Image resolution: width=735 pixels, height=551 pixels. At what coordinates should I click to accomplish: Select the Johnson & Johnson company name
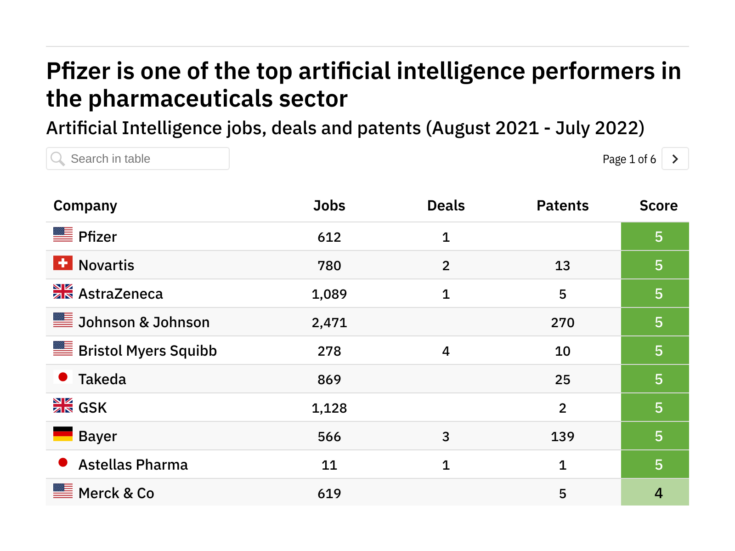tap(144, 322)
